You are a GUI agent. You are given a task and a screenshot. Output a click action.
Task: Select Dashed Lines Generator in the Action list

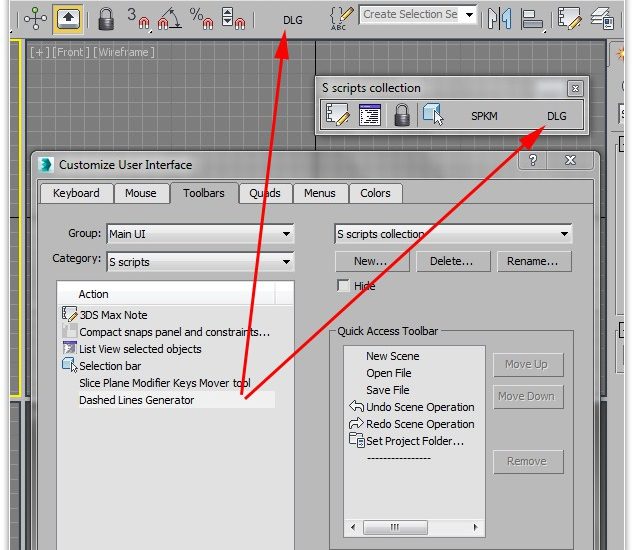[x=137, y=400]
